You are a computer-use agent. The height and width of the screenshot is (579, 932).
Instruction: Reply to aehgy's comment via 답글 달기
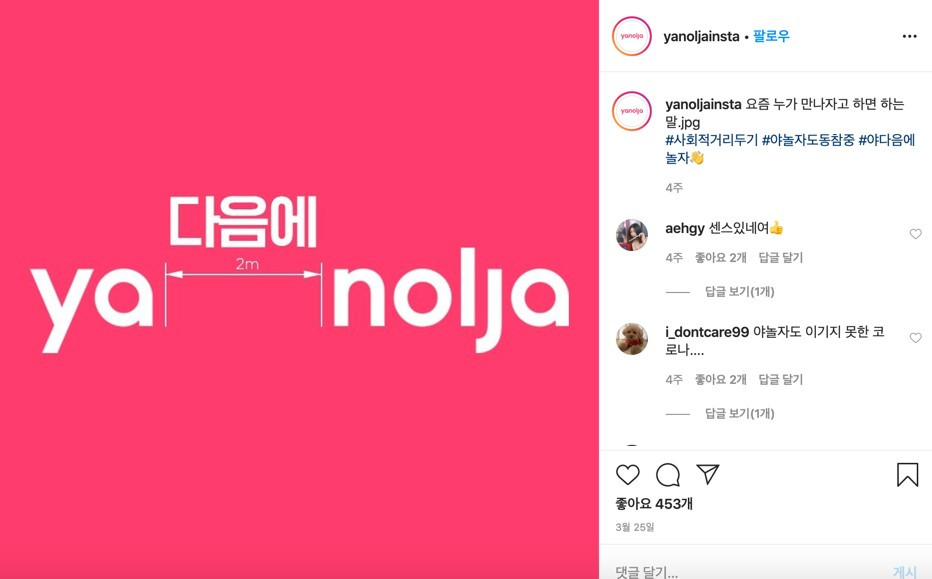click(780, 257)
